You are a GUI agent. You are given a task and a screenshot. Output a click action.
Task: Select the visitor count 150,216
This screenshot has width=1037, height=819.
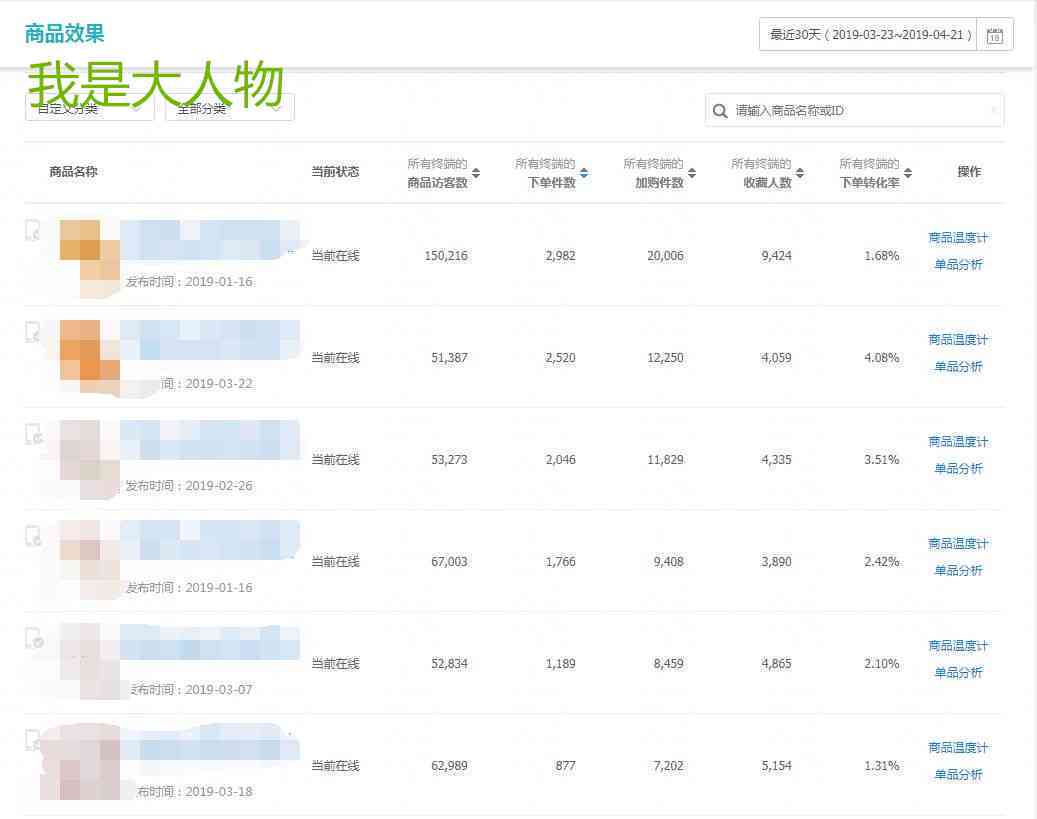pyautogui.click(x=446, y=255)
